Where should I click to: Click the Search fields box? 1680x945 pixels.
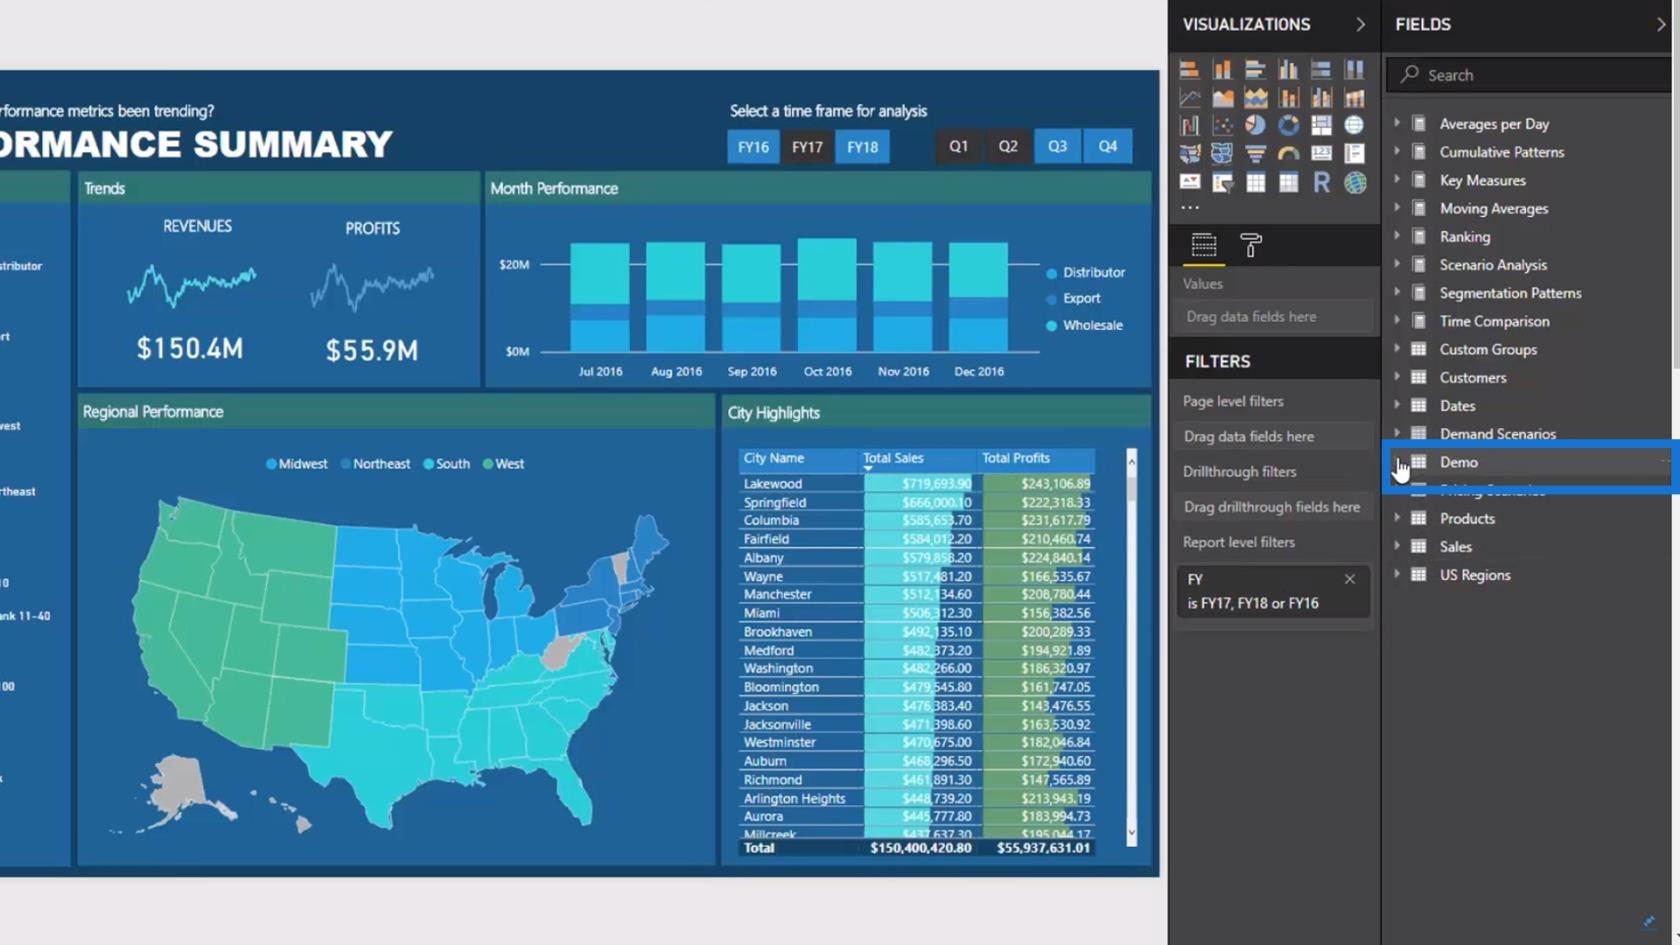click(x=1530, y=75)
